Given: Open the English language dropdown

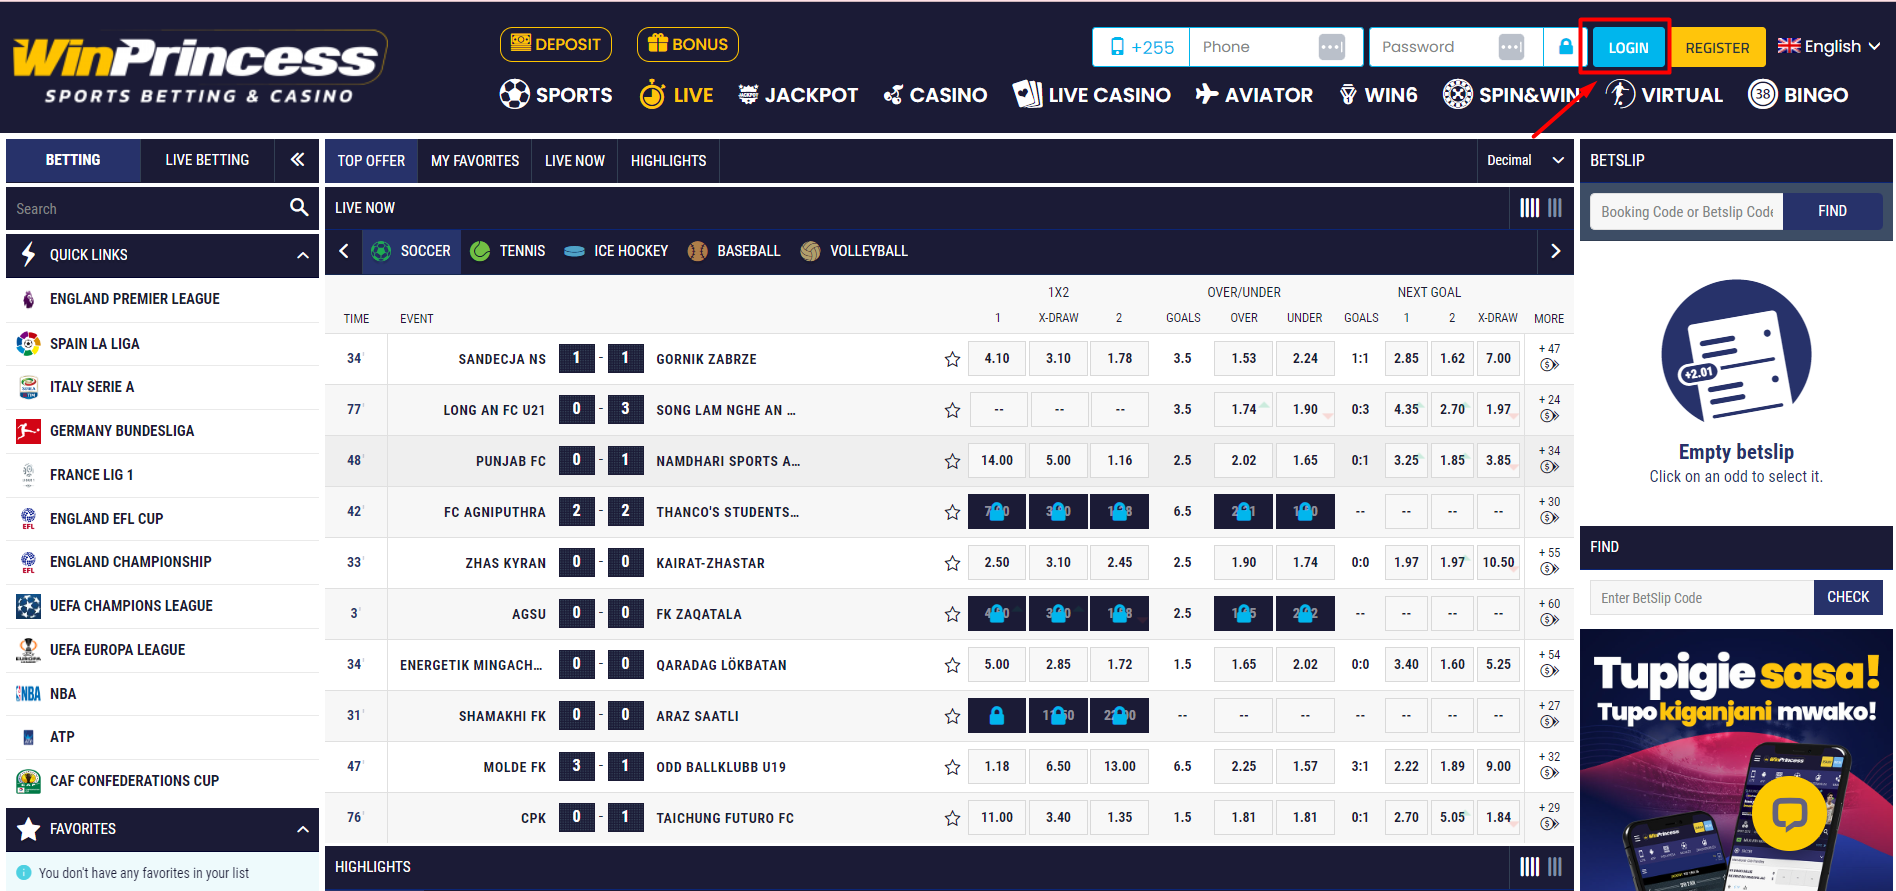Looking at the screenshot, I should pos(1829,46).
